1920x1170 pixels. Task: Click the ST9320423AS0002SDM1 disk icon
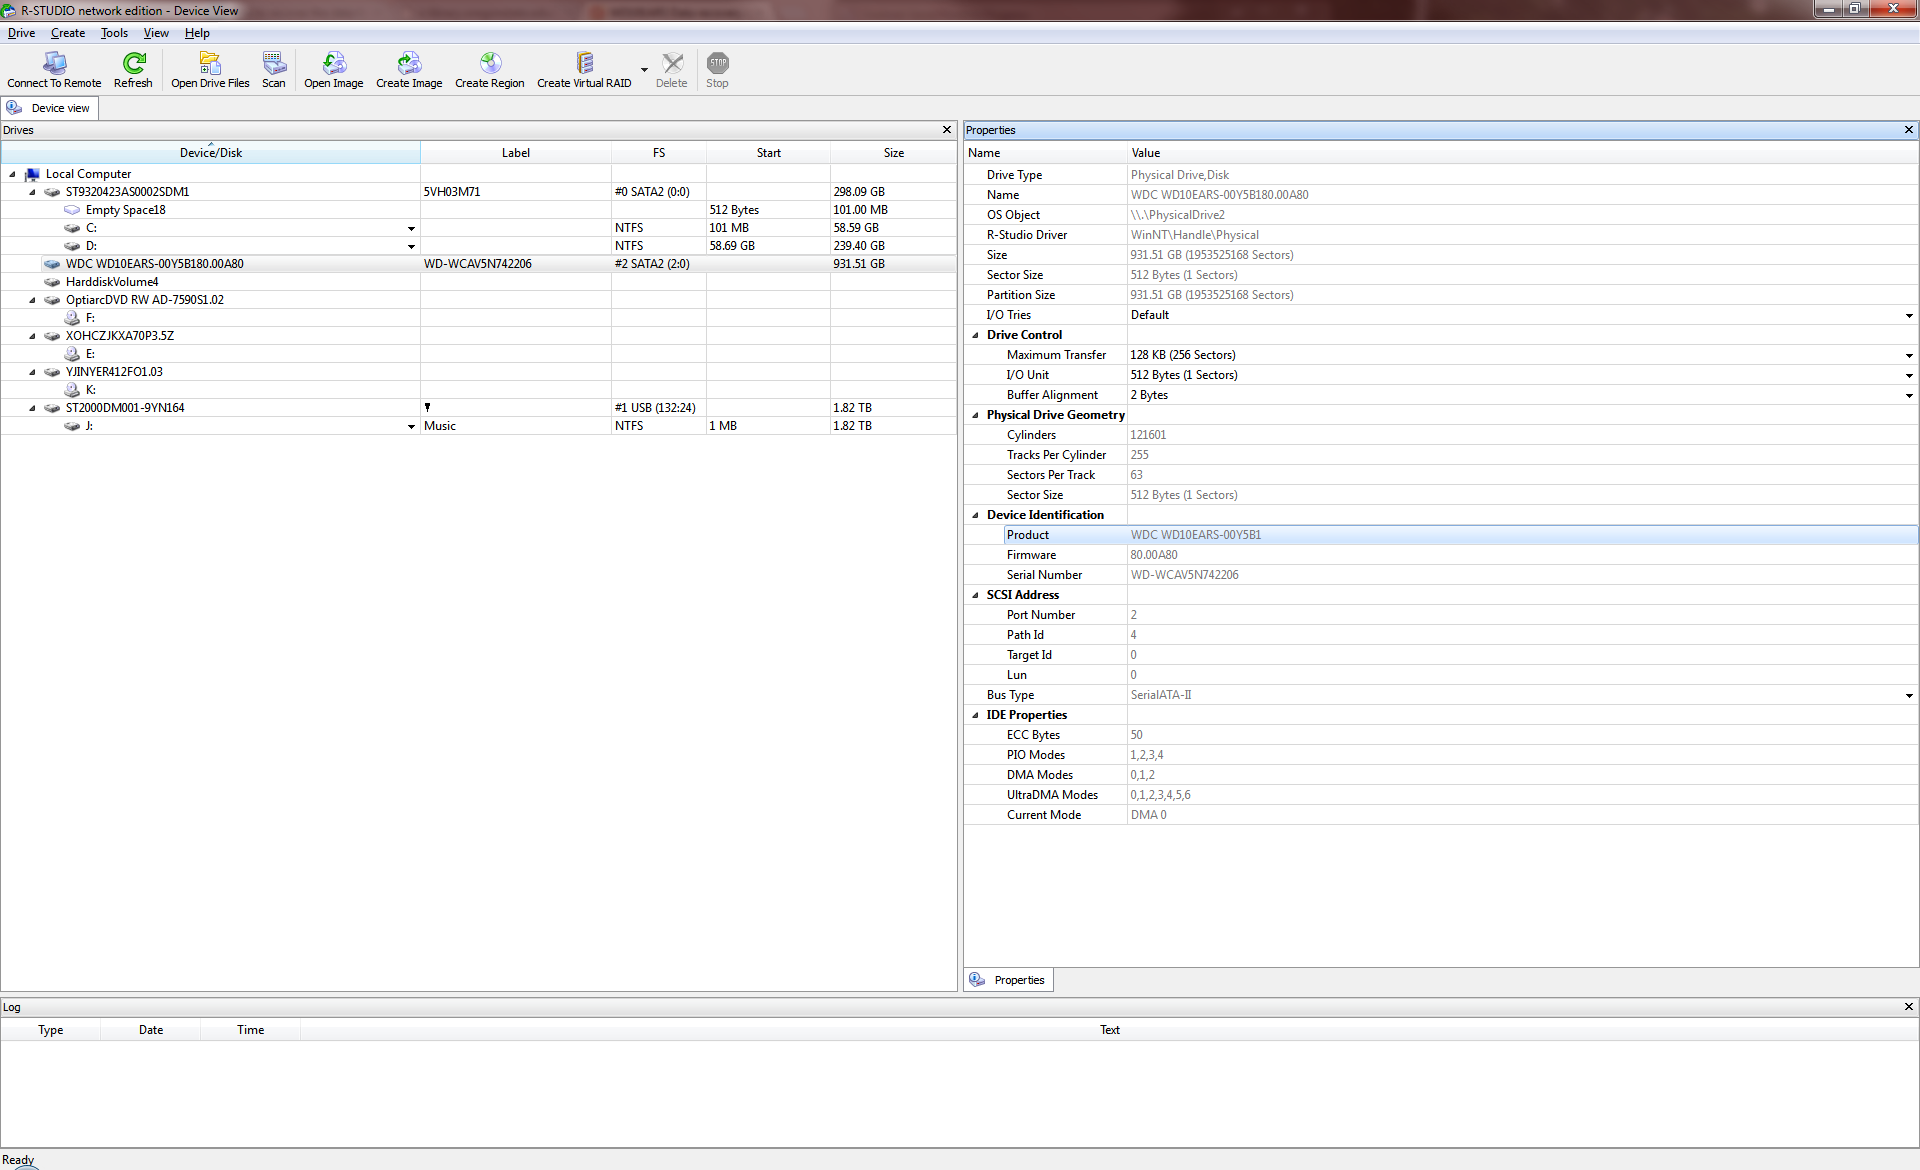(52, 192)
